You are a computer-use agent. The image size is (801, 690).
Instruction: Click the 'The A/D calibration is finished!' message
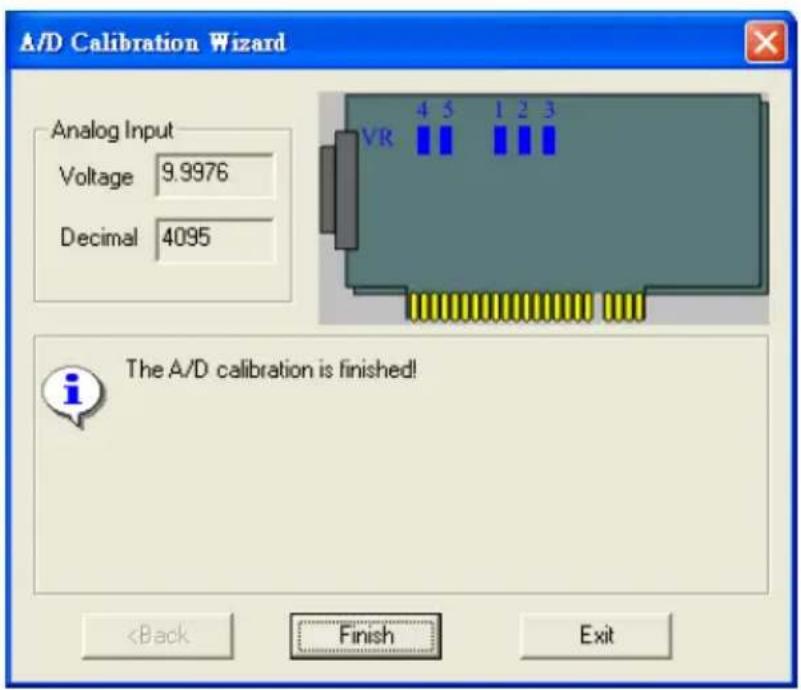[x=271, y=369]
